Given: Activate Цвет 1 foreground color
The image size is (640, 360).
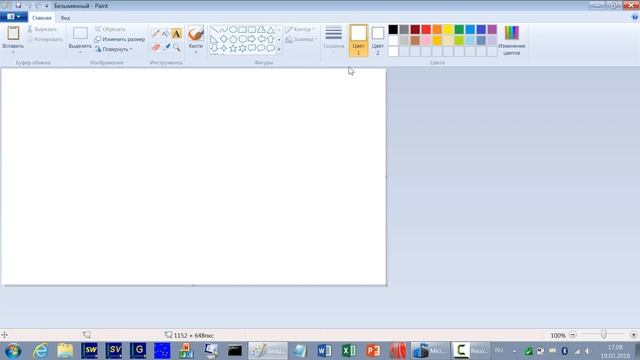Looking at the screenshot, I should point(358,40).
